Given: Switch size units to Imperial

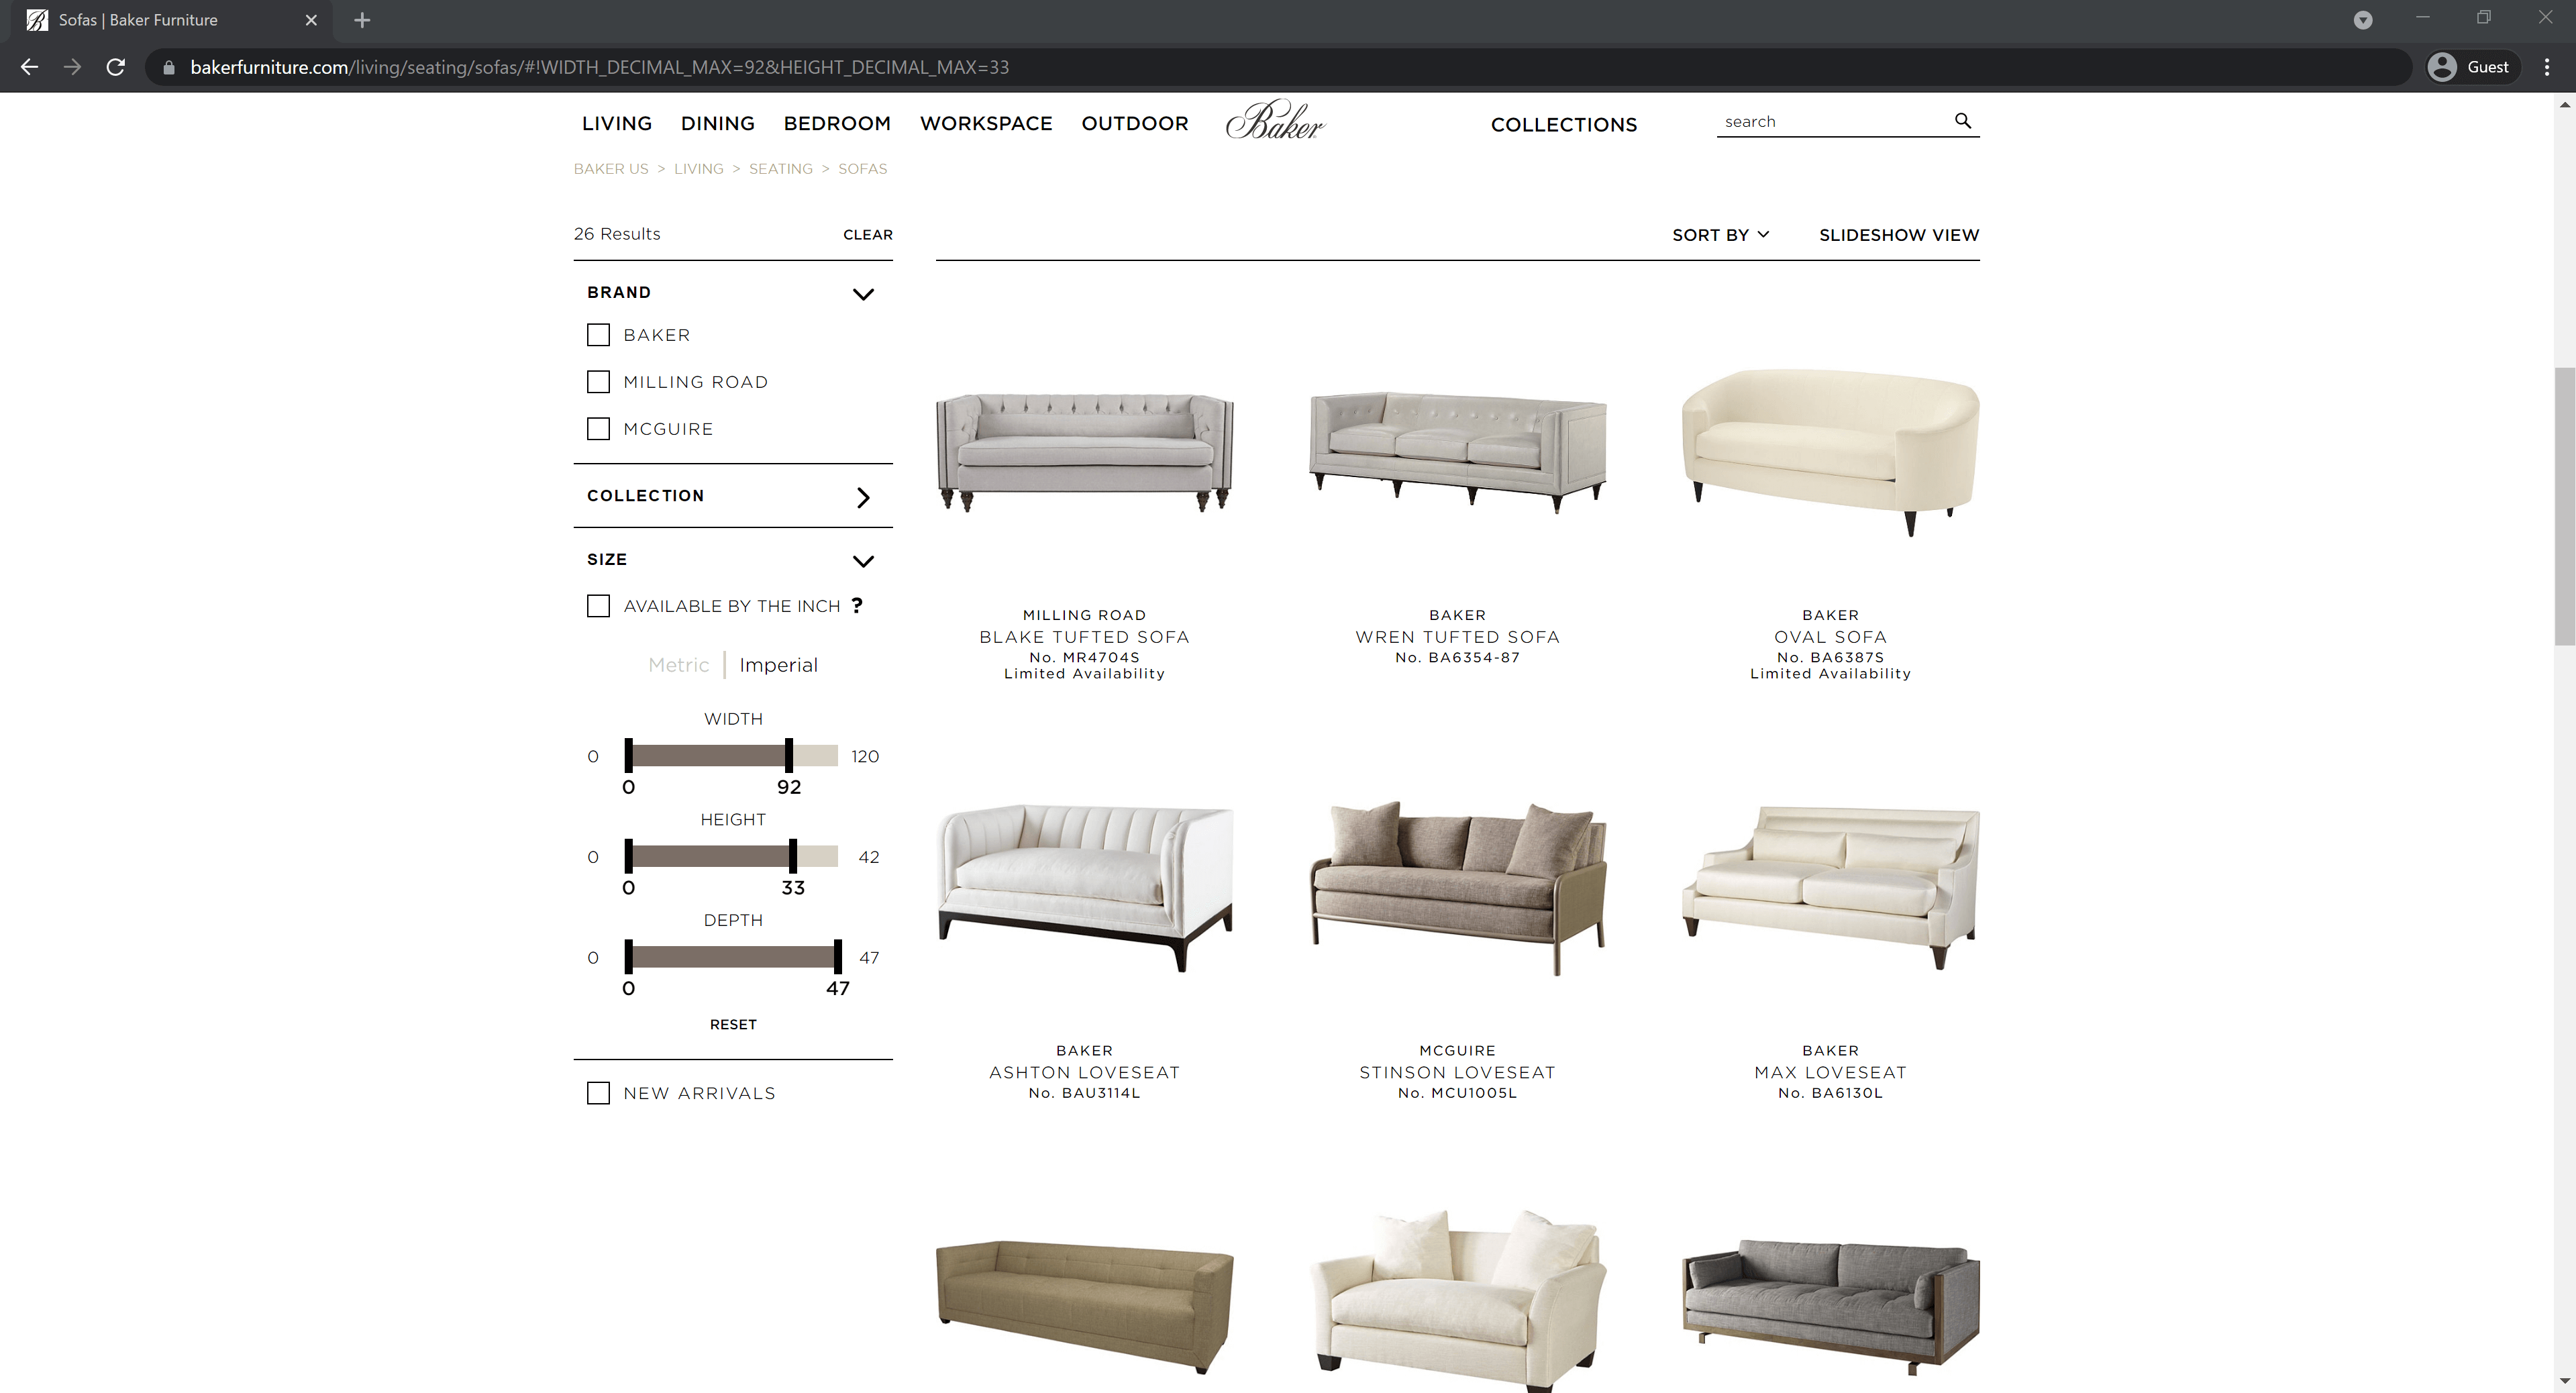Looking at the screenshot, I should [778, 665].
